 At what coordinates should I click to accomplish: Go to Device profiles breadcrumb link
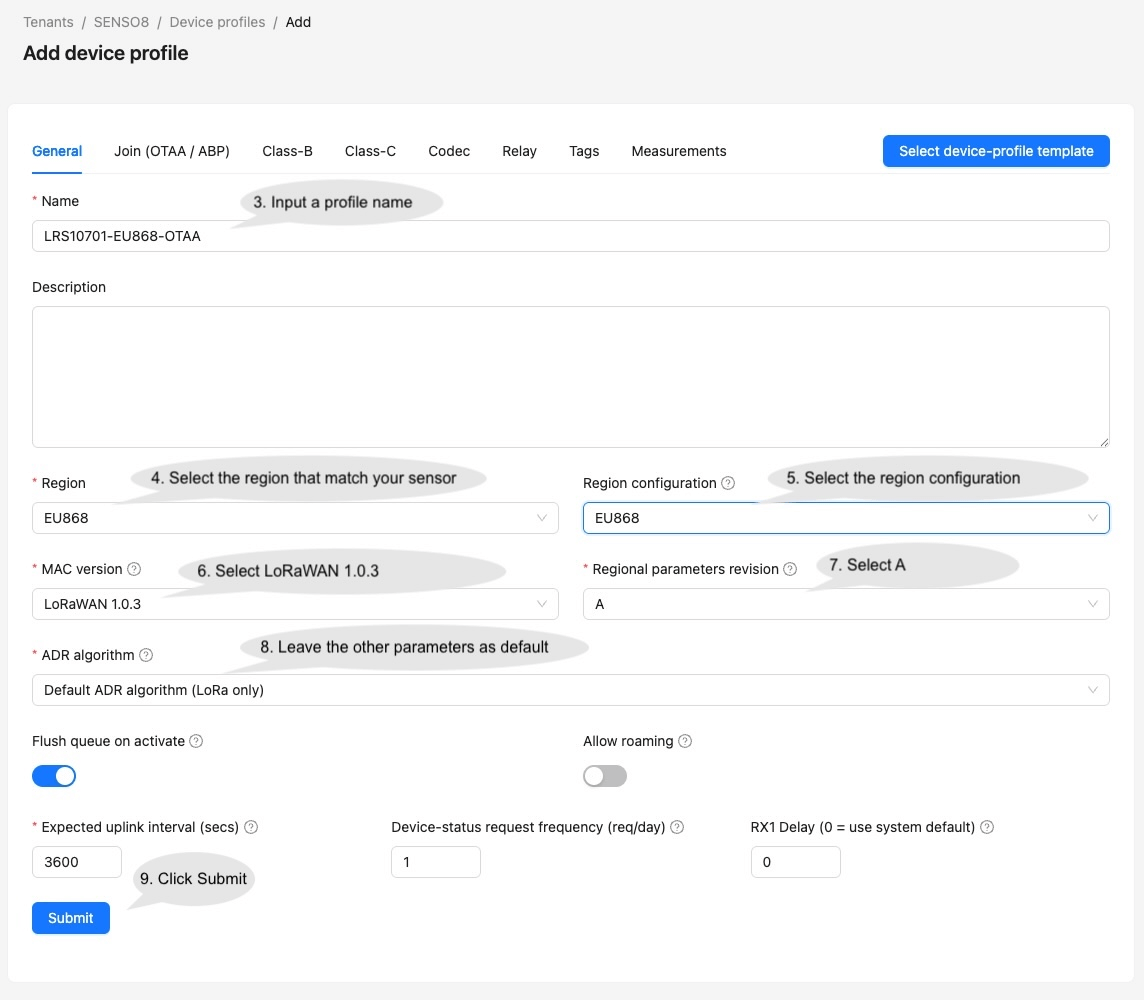pos(217,22)
